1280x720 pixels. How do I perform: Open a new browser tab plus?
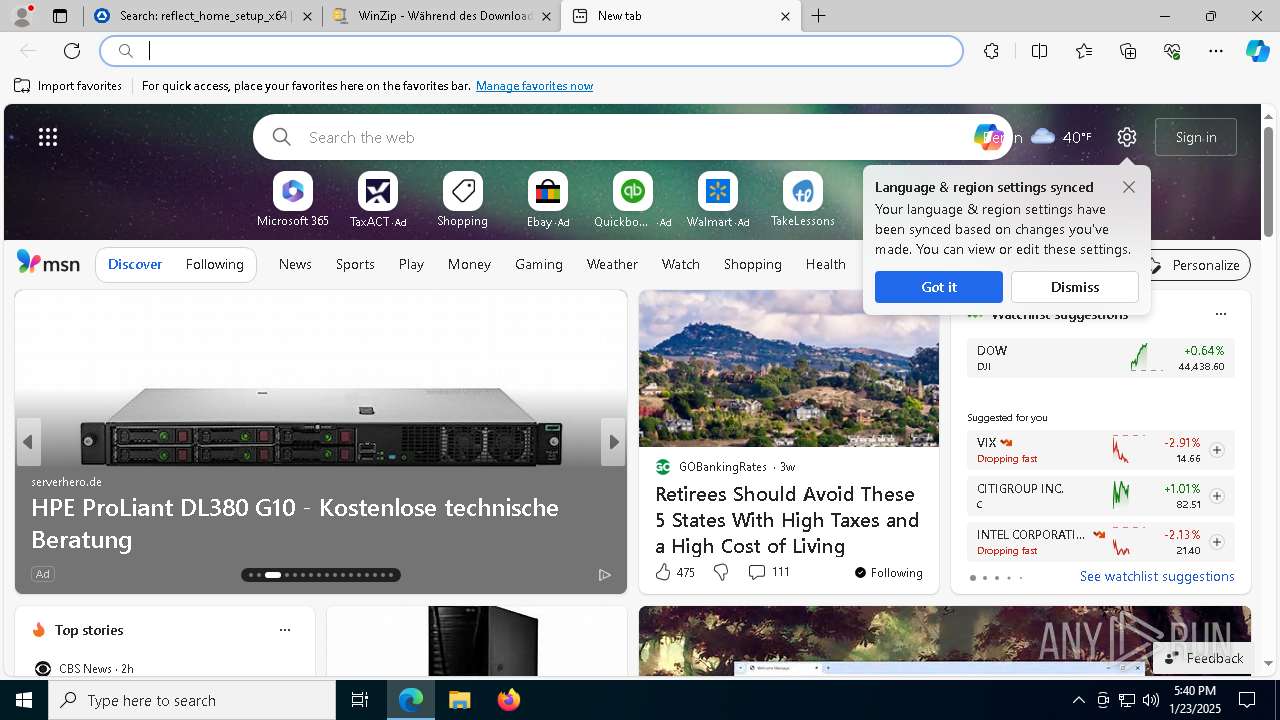pyautogui.click(x=818, y=16)
